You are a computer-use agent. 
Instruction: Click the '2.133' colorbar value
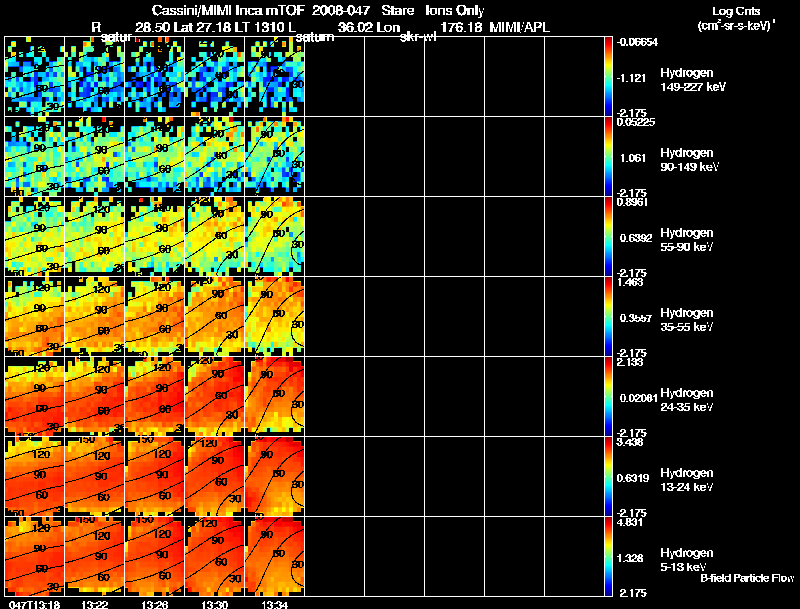(630, 363)
